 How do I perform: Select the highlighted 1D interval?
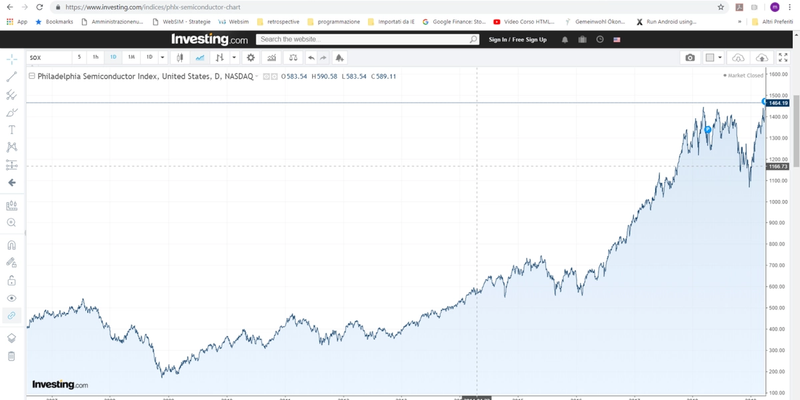[113, 58]
